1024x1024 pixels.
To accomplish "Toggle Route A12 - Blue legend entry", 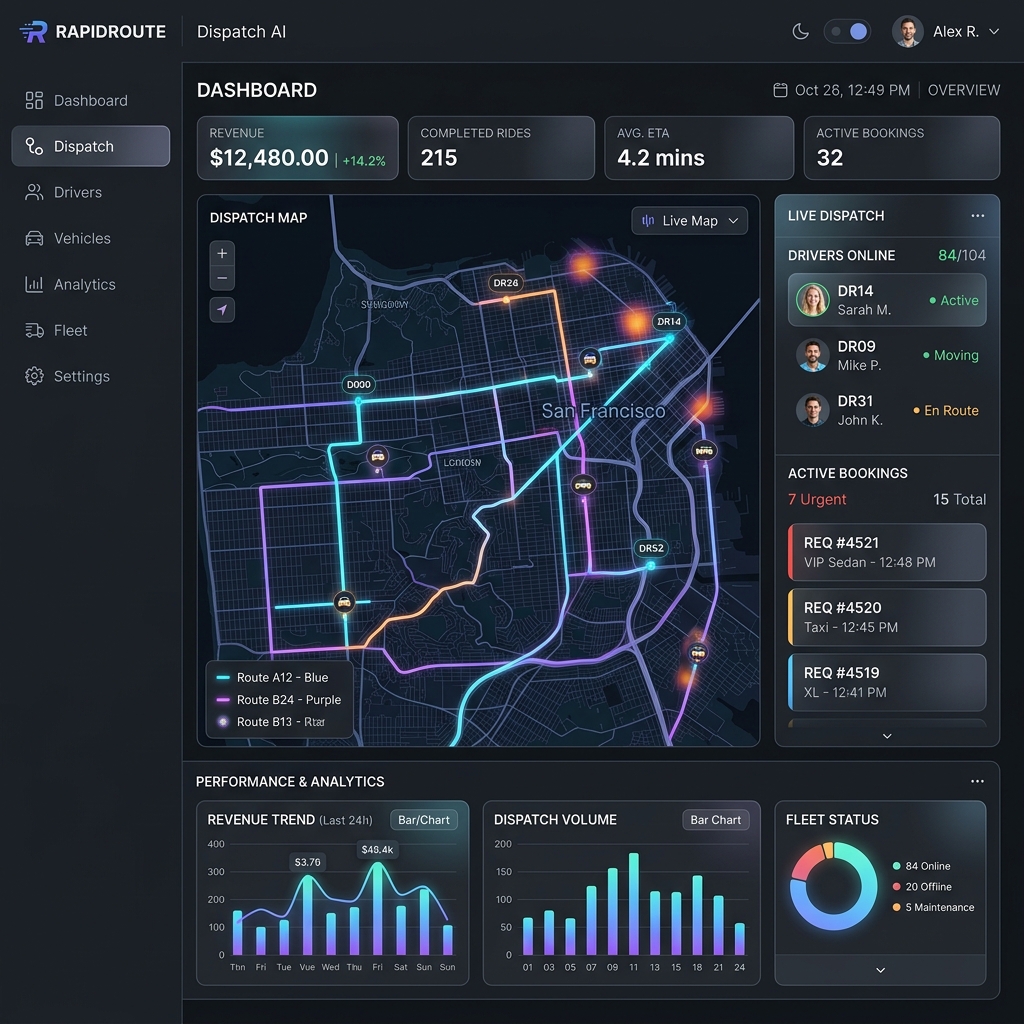I will tap(272, 677).
